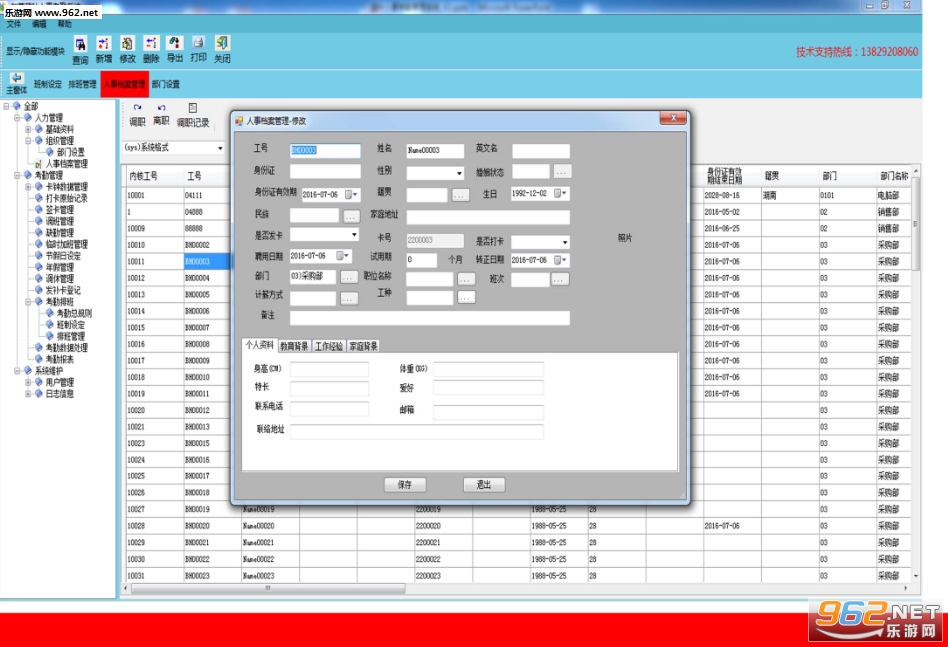Click the 退出 exit button
The height and width of the screenshot is (647, 948).
(484, 484)
